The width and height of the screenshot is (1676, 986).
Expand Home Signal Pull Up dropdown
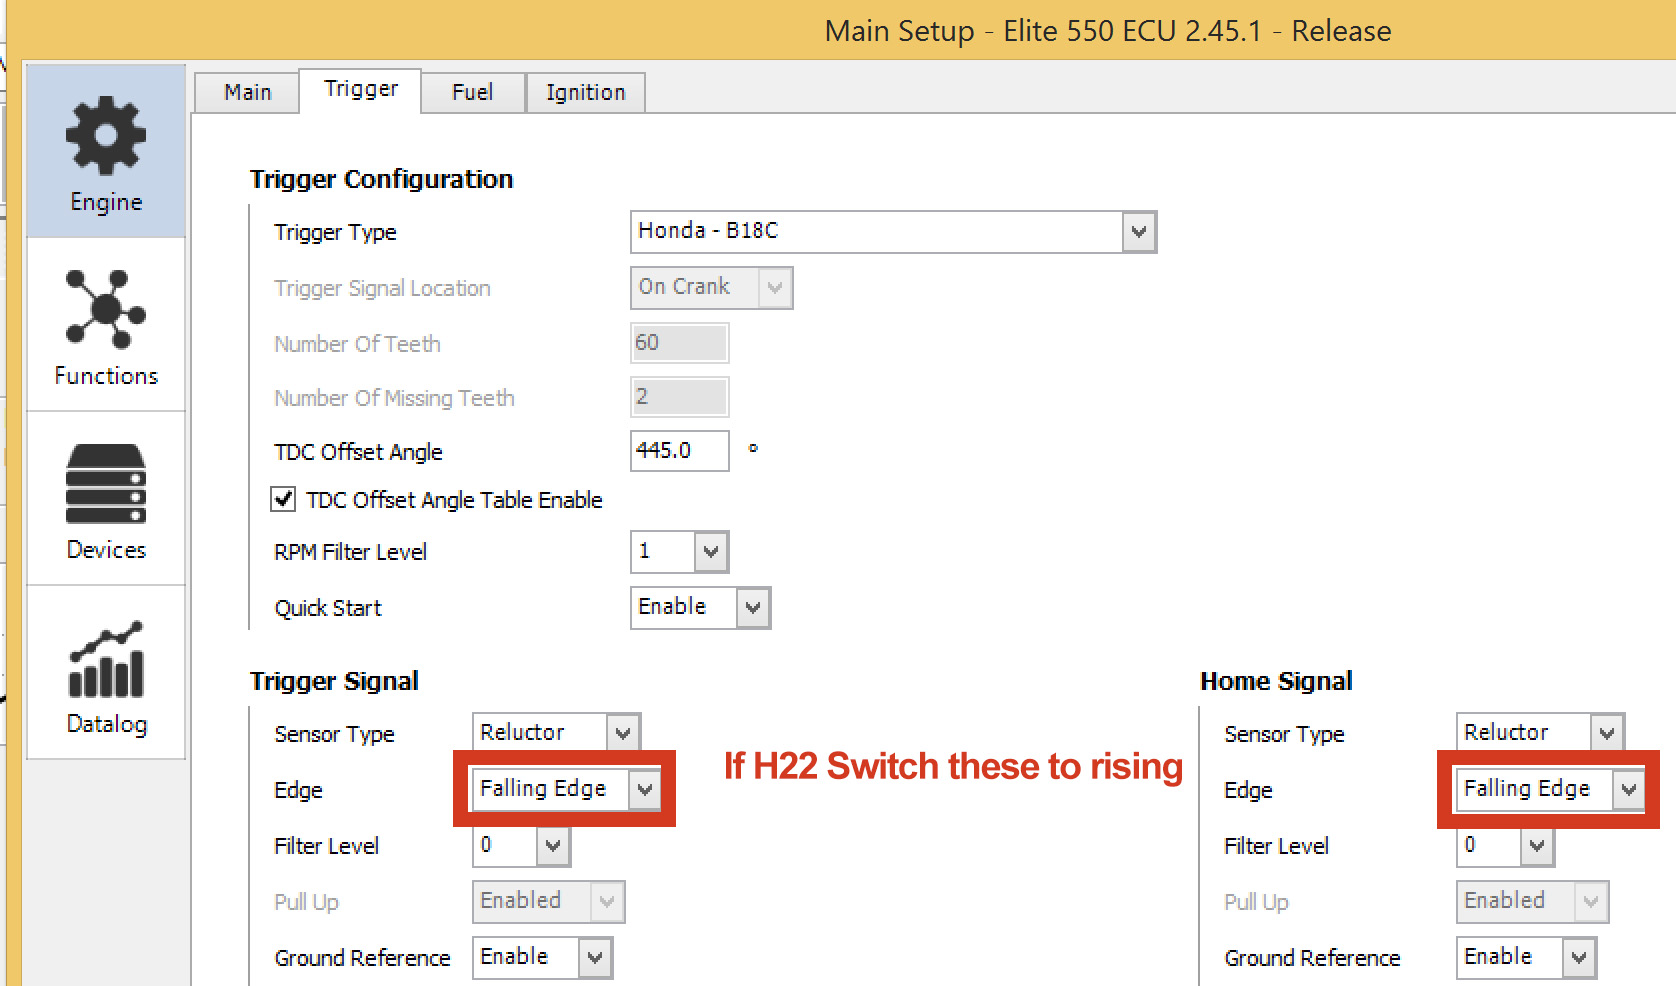(1590, 902)
